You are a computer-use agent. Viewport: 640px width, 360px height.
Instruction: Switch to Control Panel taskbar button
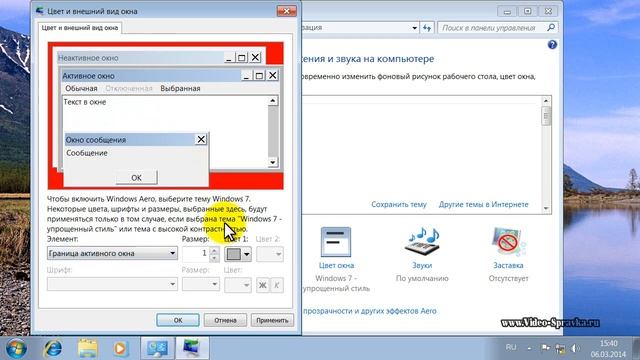click(158, 348)
